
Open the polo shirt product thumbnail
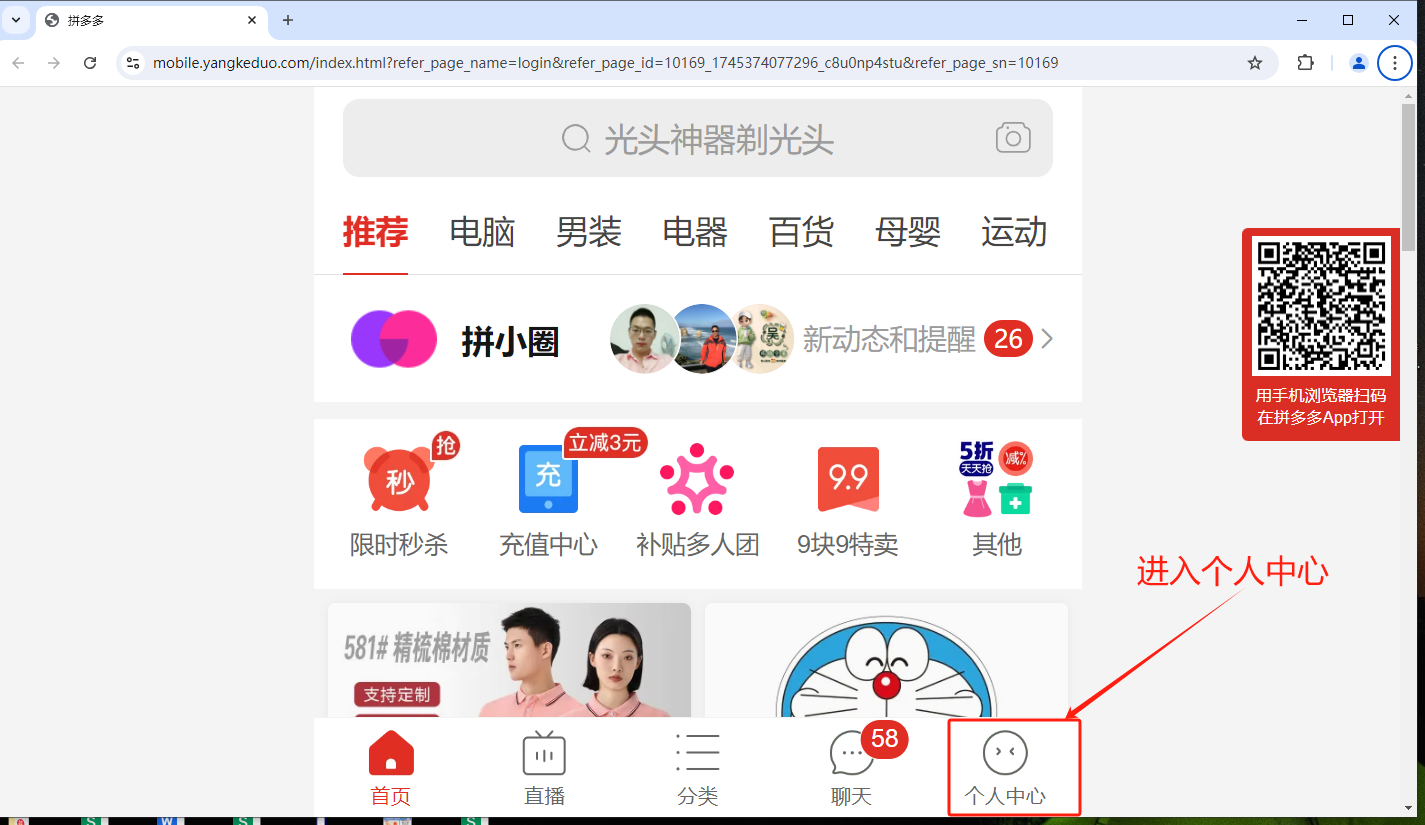tap(509, 660)
